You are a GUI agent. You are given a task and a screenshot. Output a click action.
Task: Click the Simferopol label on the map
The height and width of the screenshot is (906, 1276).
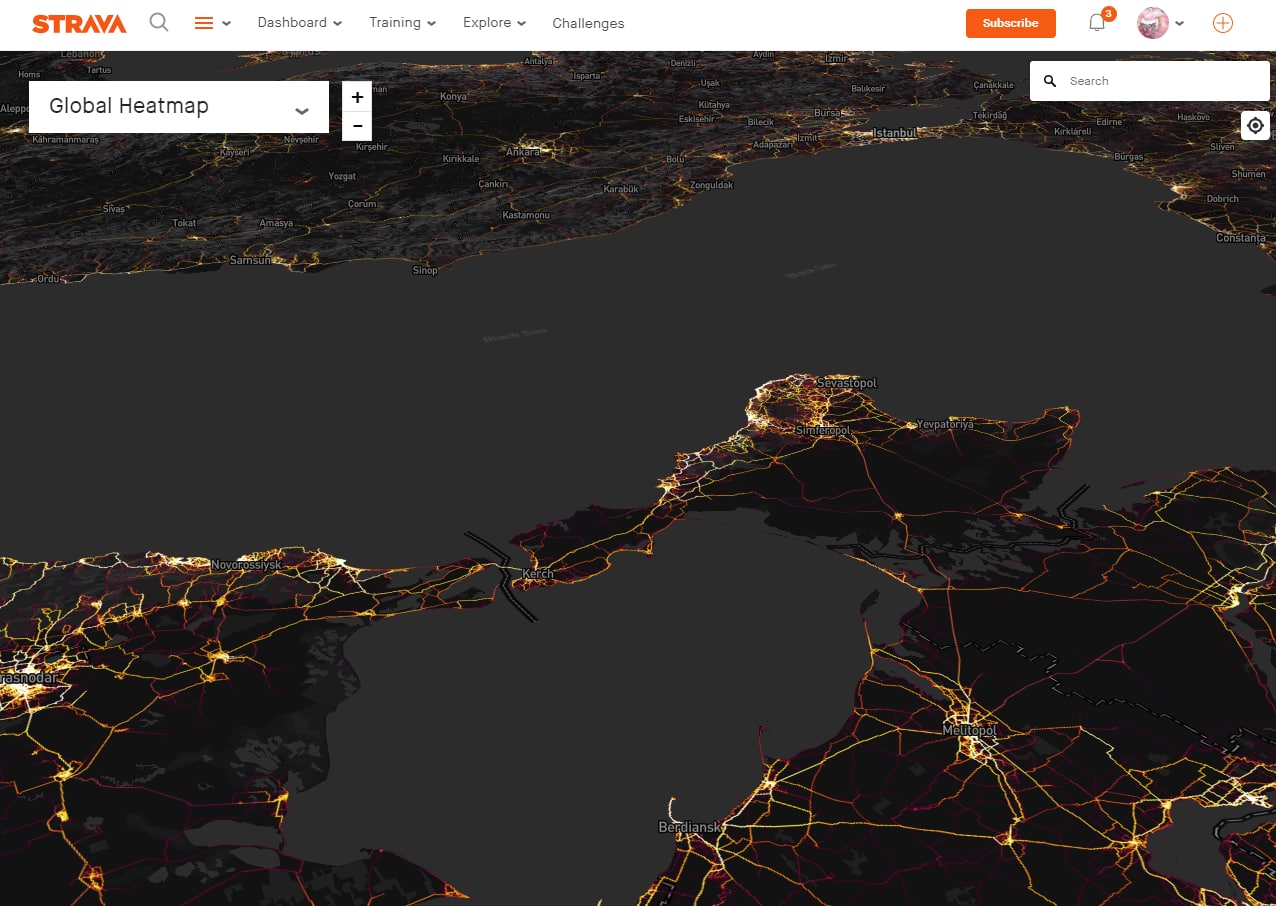823,430
